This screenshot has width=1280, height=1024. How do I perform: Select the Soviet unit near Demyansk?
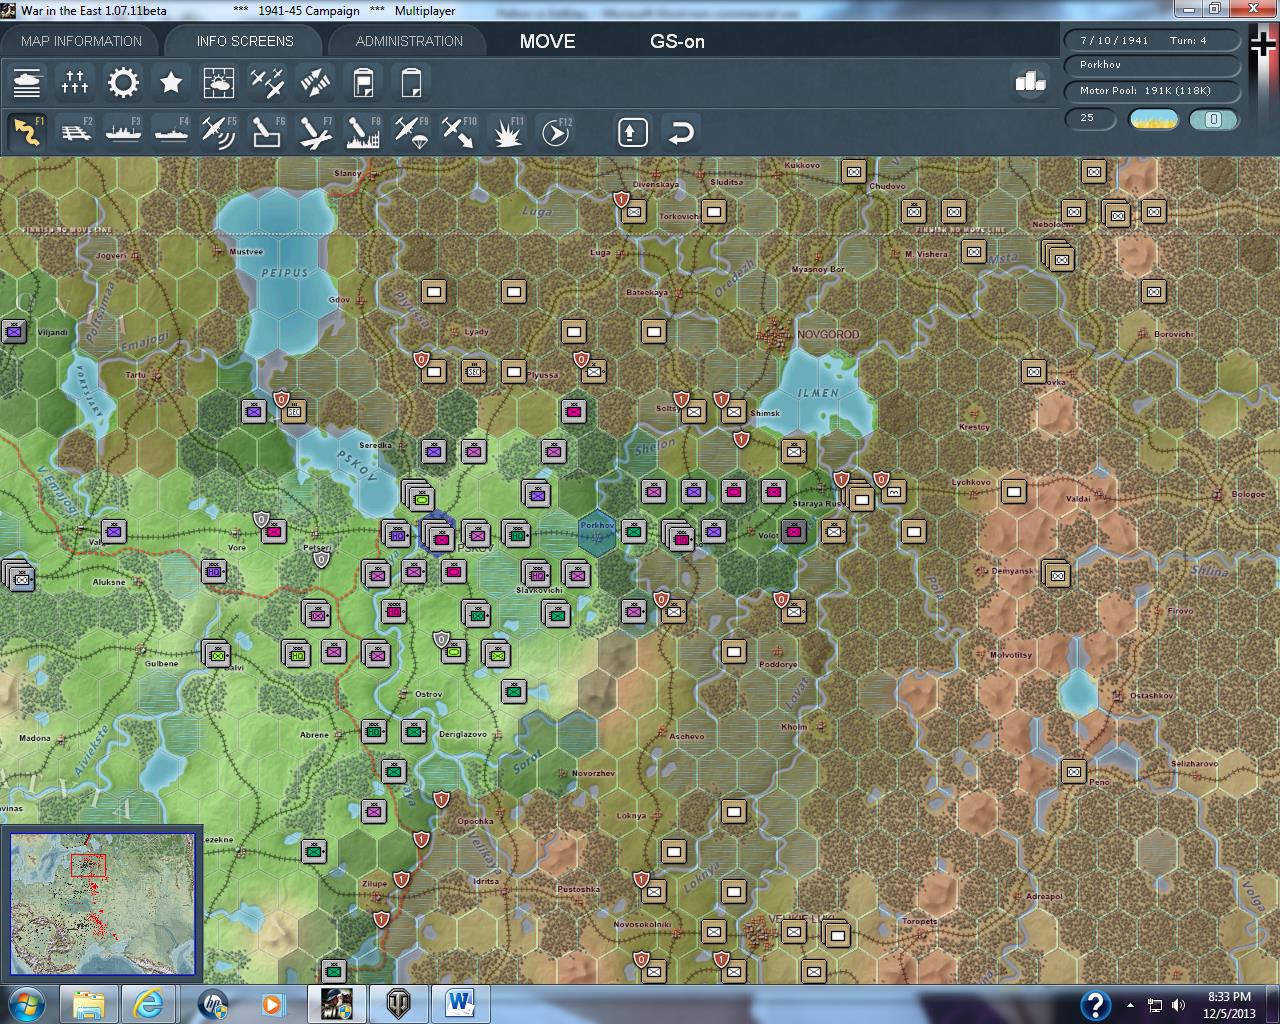[1056, 574]
